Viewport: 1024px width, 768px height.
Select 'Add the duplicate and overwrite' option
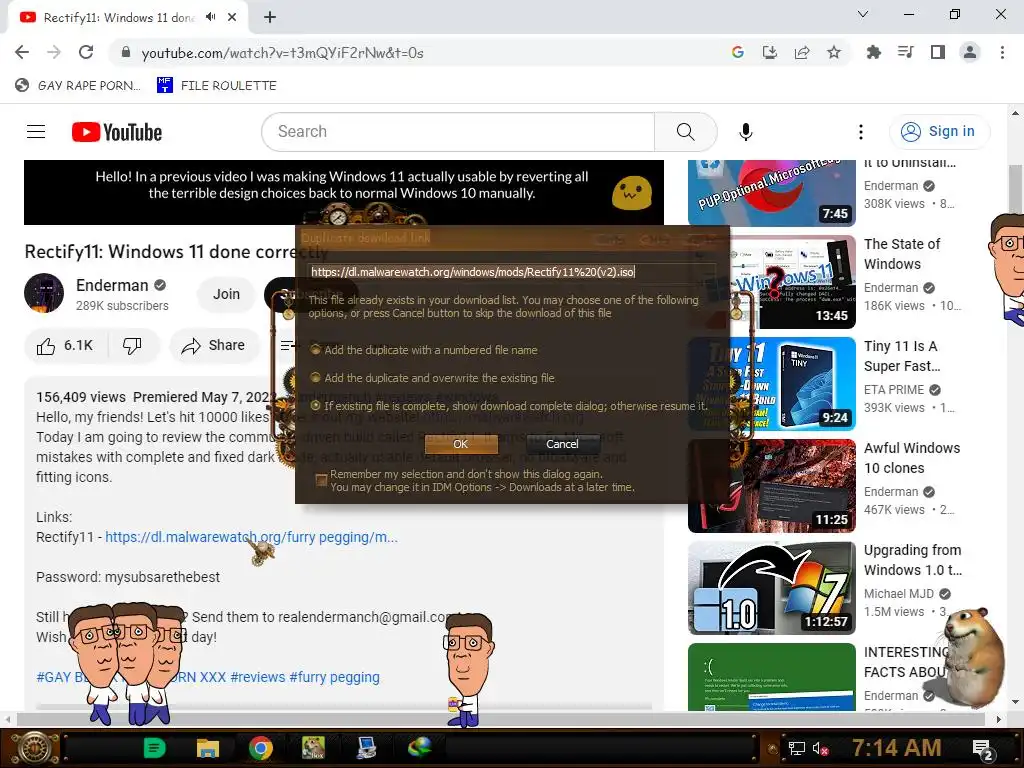(x=432, y=378)
